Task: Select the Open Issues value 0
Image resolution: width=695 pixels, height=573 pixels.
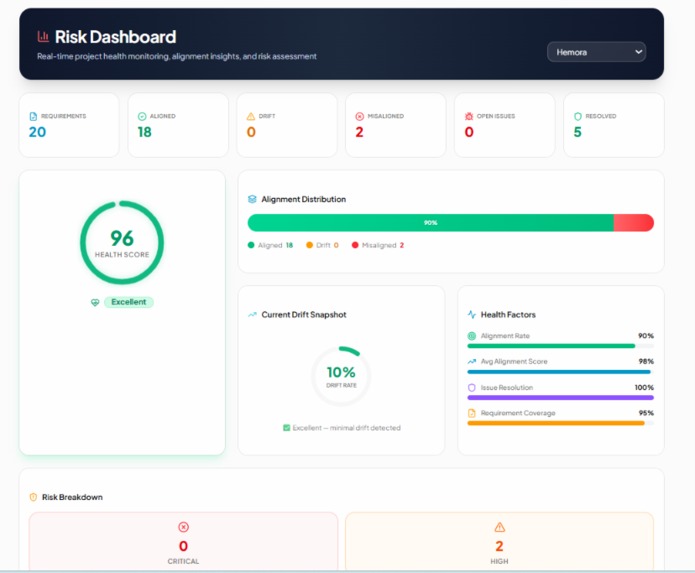Action: [x=469, y=132]
